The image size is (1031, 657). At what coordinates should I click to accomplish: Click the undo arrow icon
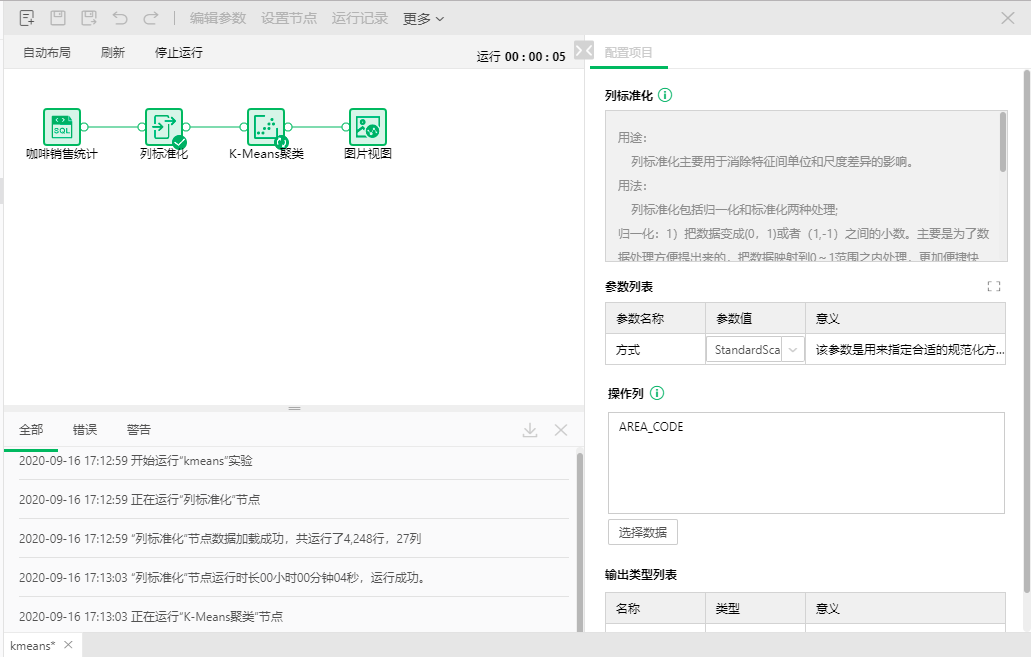pos(120,18)
